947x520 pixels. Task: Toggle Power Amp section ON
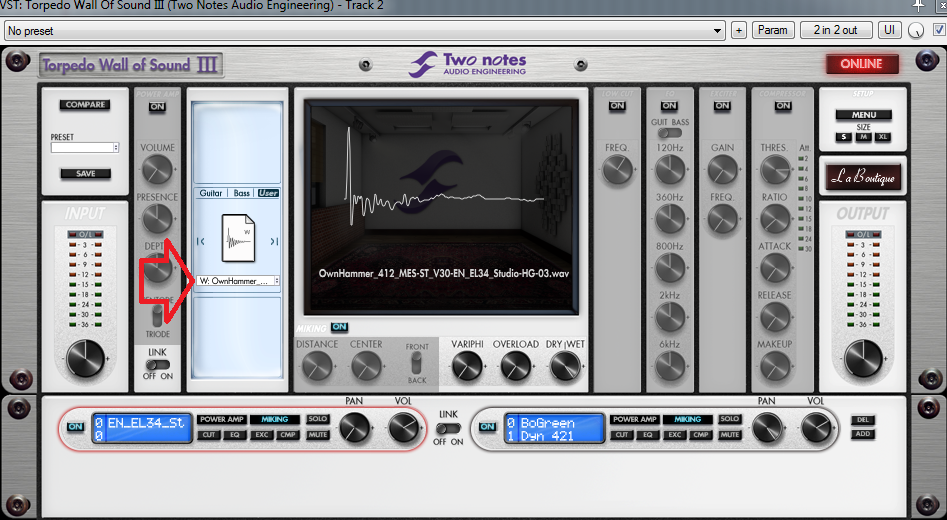[157, 107]
